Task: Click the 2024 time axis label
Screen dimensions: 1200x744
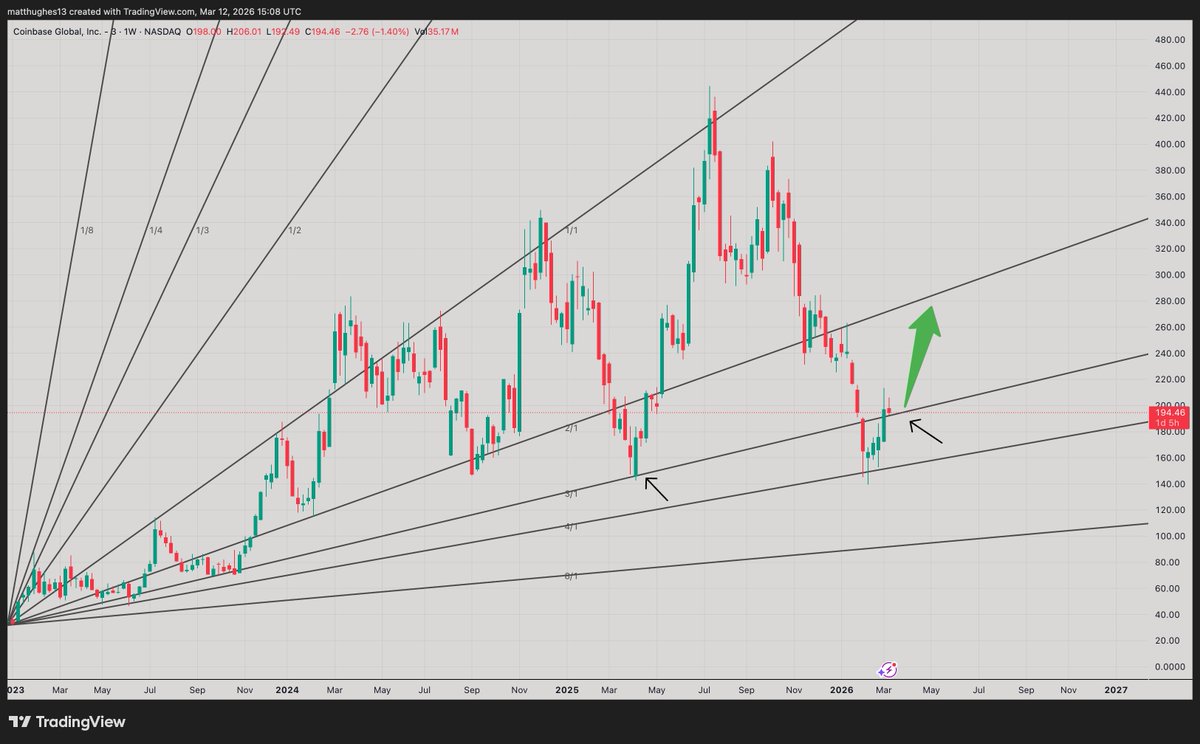Action: coord(288,690)
